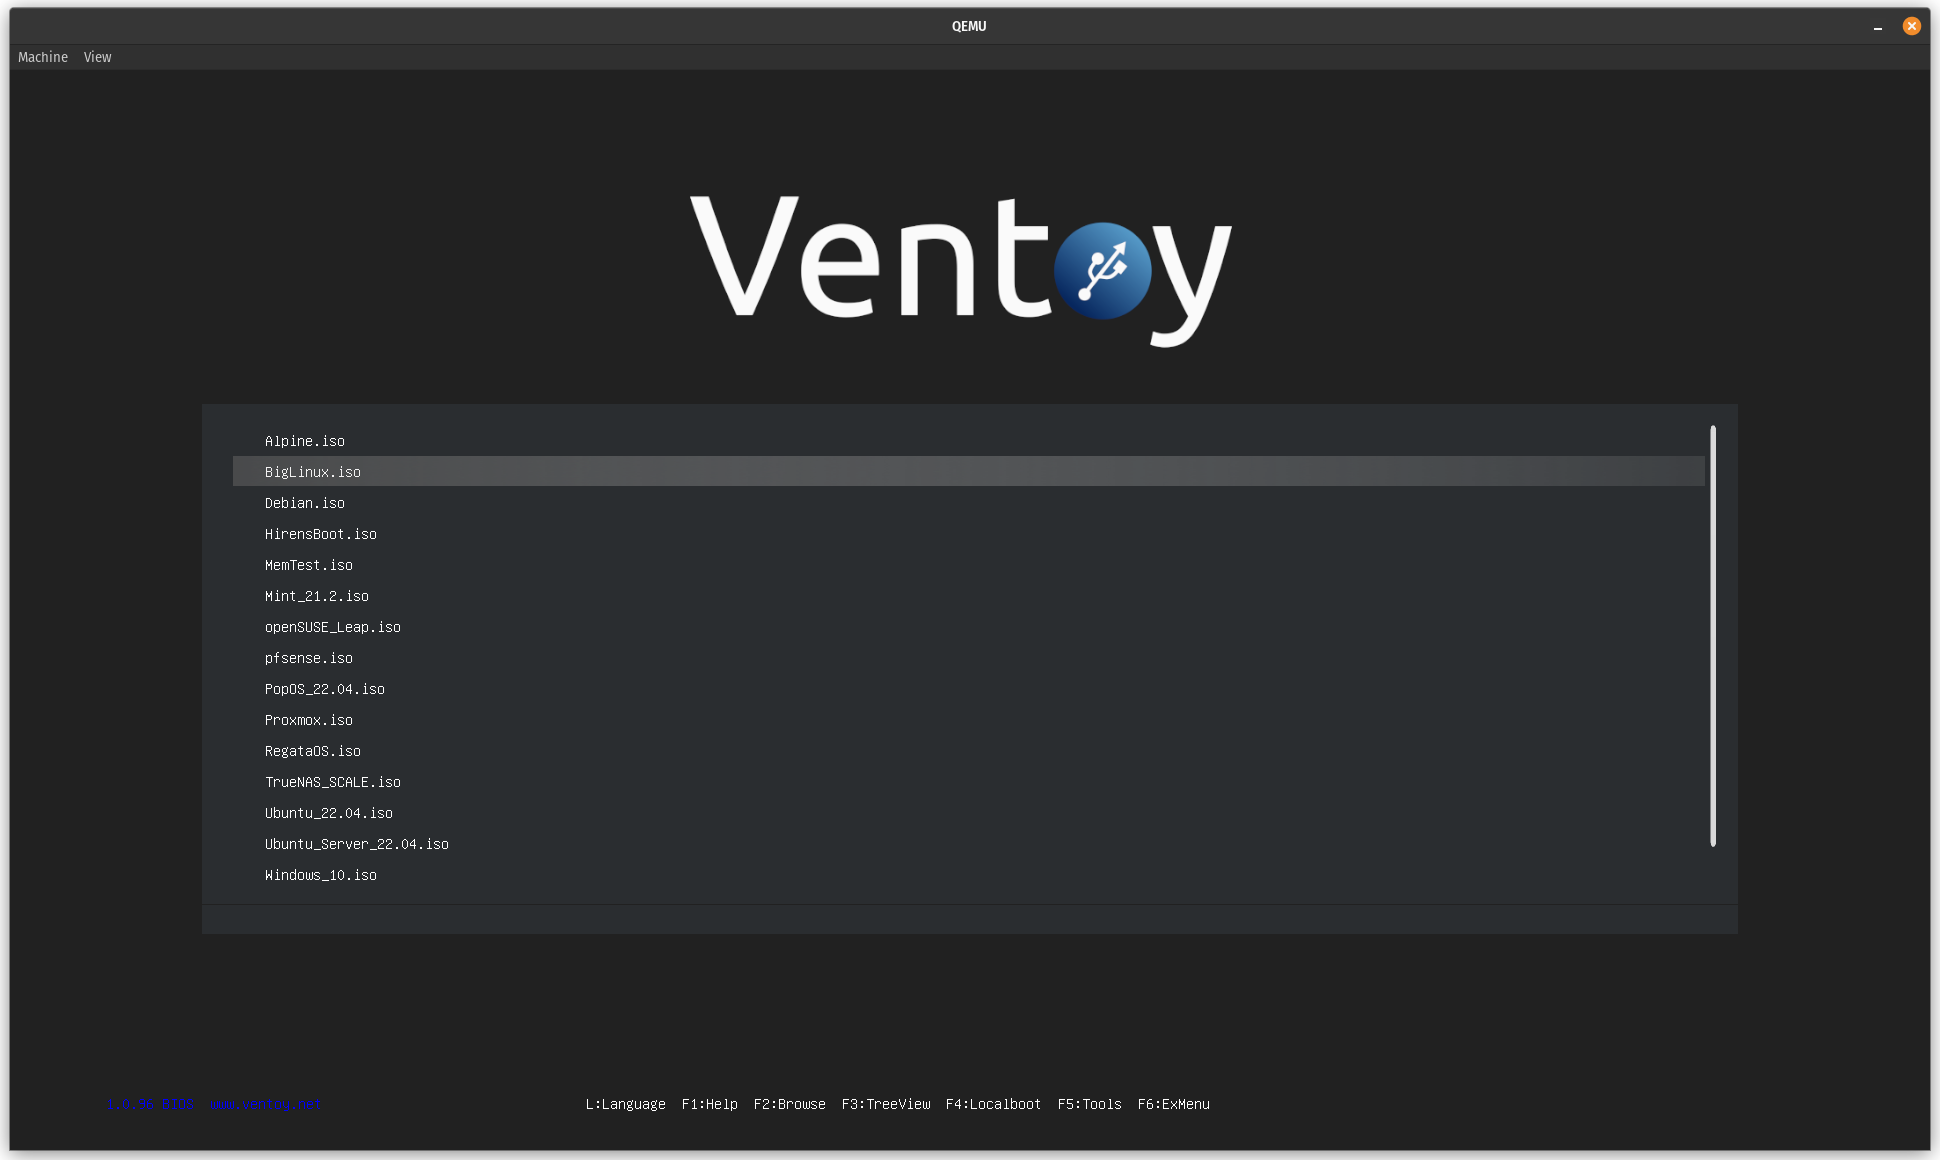Click the www.ventoy.net link text
Image resolution: width=1940 pixels, height=1160 pixels.
coord(265,1104)
